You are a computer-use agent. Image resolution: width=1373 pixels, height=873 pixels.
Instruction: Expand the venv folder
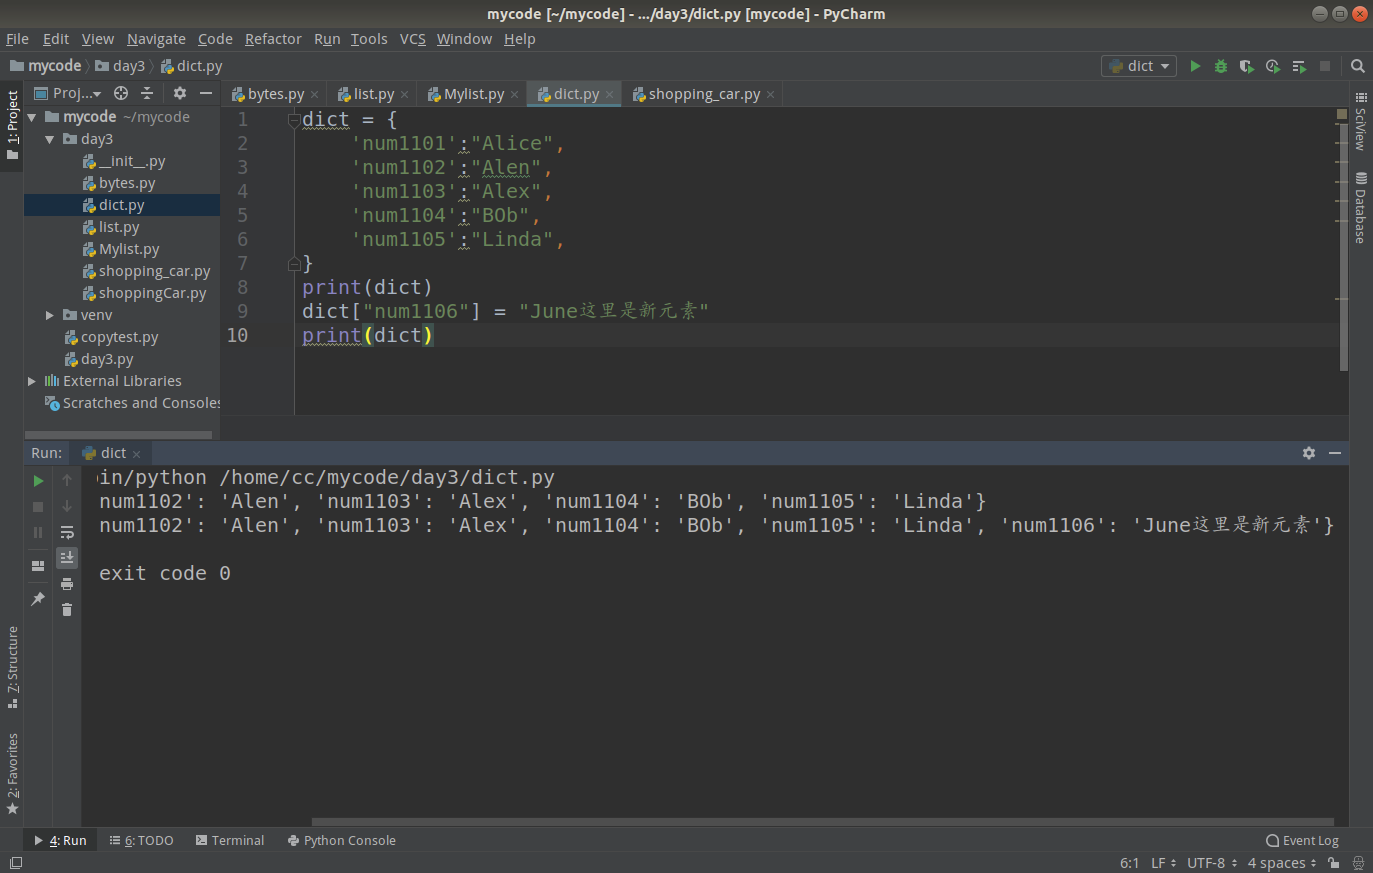pyautogui.click(x=50, y=315)
